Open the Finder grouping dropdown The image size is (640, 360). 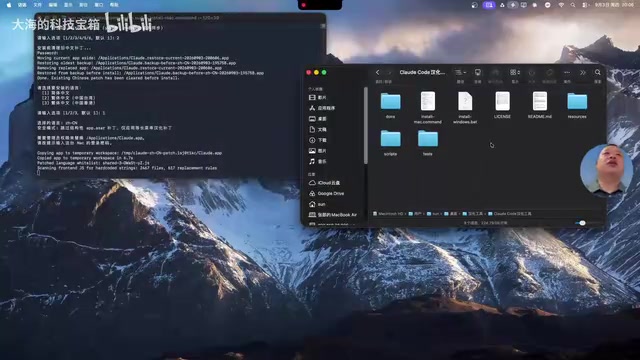click(x=515, y=72)
